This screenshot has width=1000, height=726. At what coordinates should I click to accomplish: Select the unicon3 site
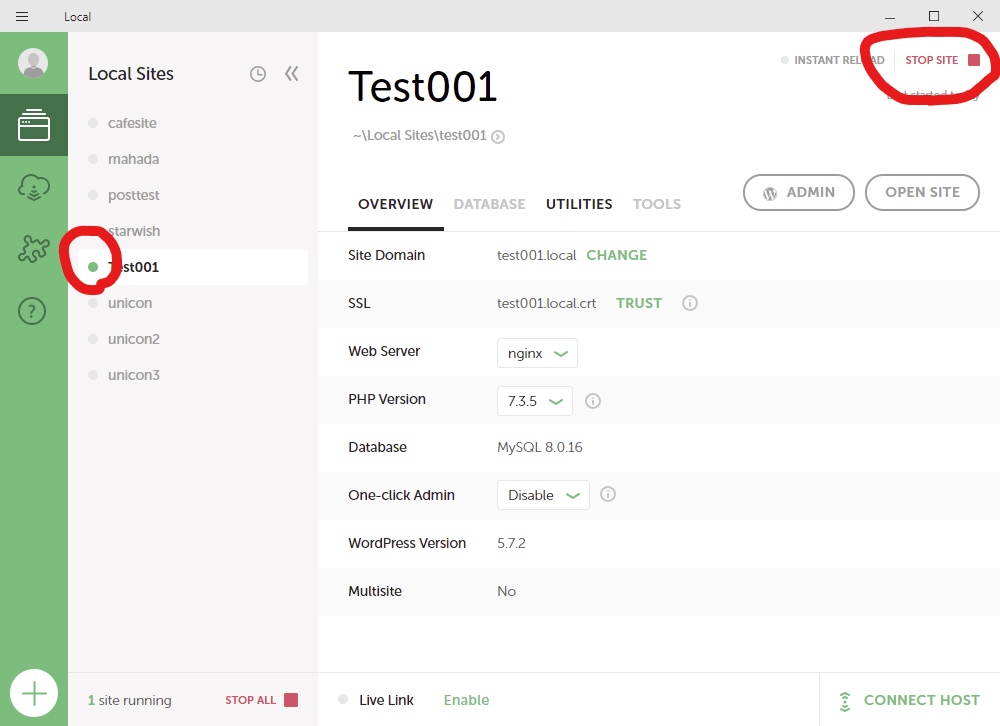click(x=134, y=374)
